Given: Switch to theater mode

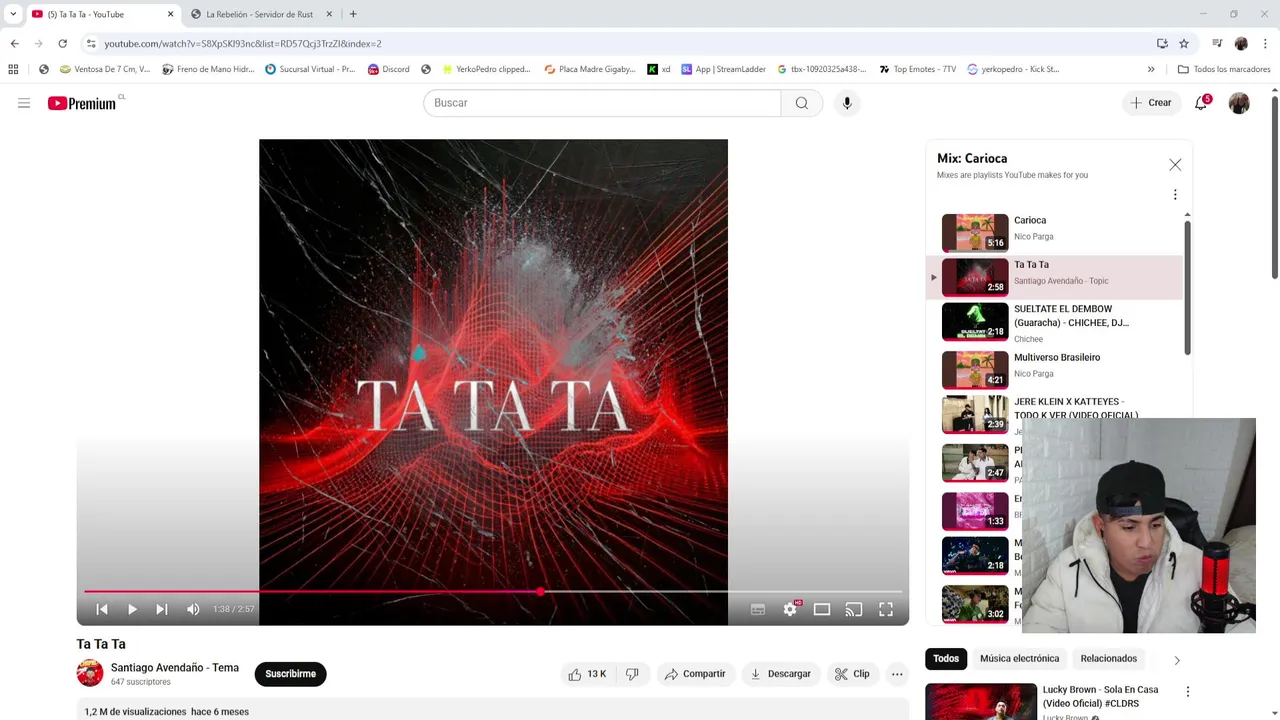Looking at the screenshot, I should [822, 609].
